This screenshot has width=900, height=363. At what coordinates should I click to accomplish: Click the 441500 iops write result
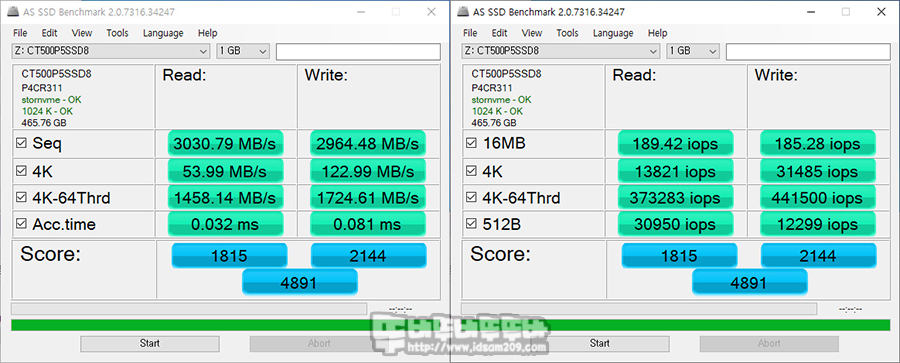[x=818, y=198]
